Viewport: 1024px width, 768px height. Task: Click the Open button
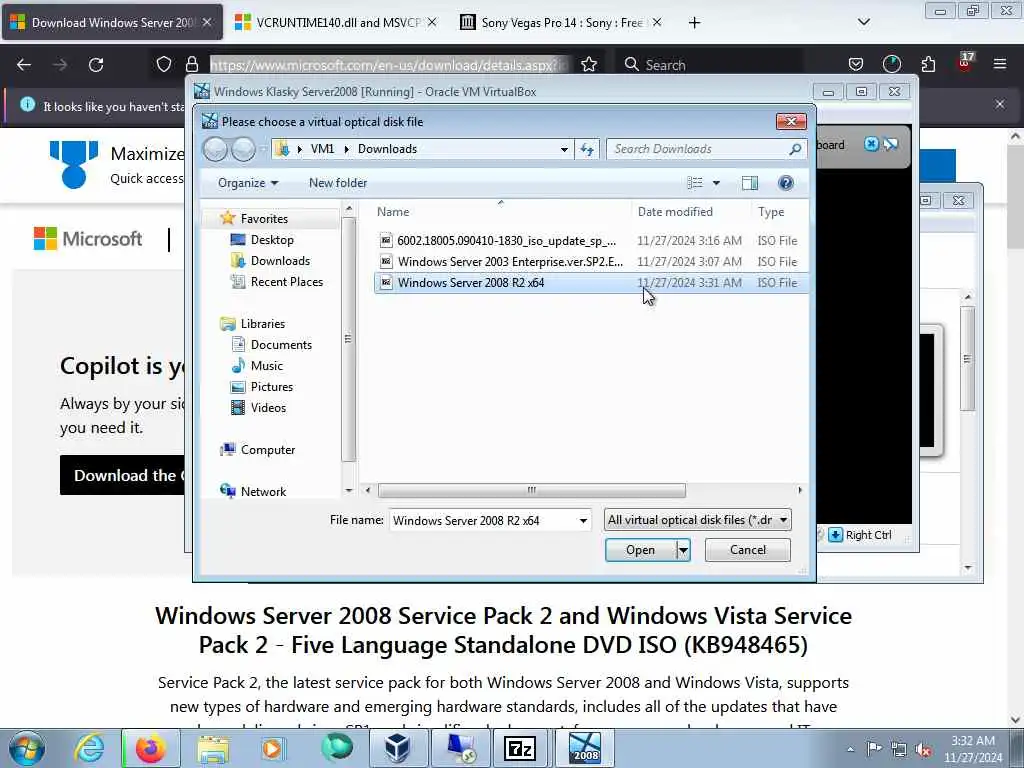coord(640,550)
